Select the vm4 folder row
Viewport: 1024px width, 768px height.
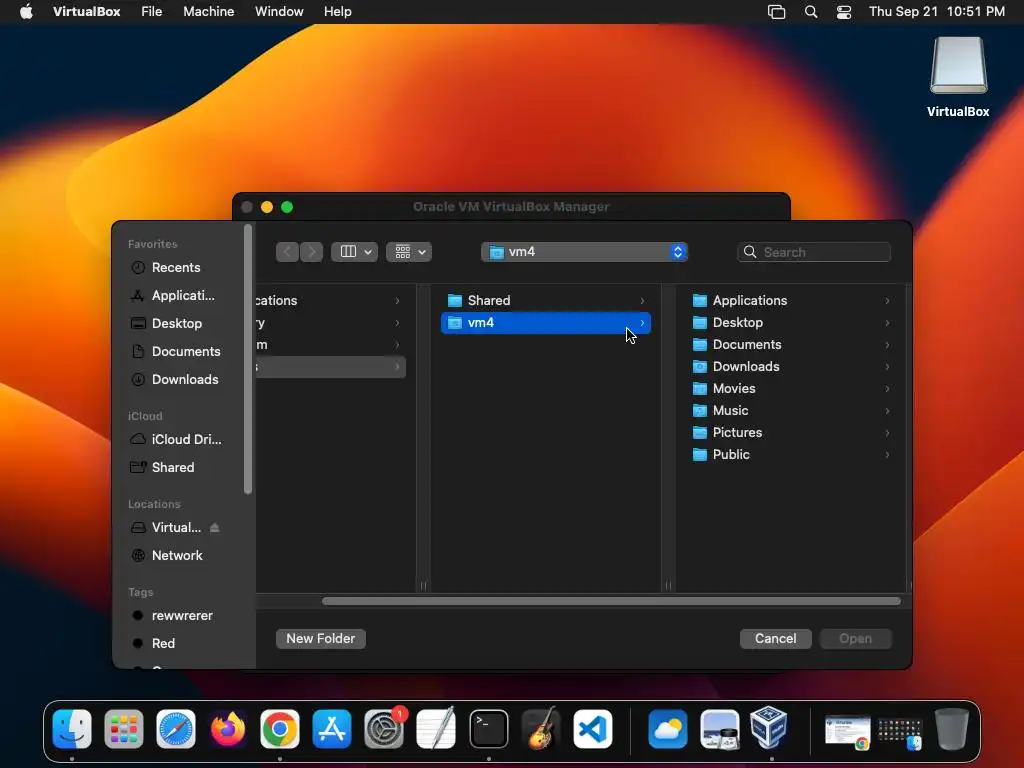[x=546, y=323]
